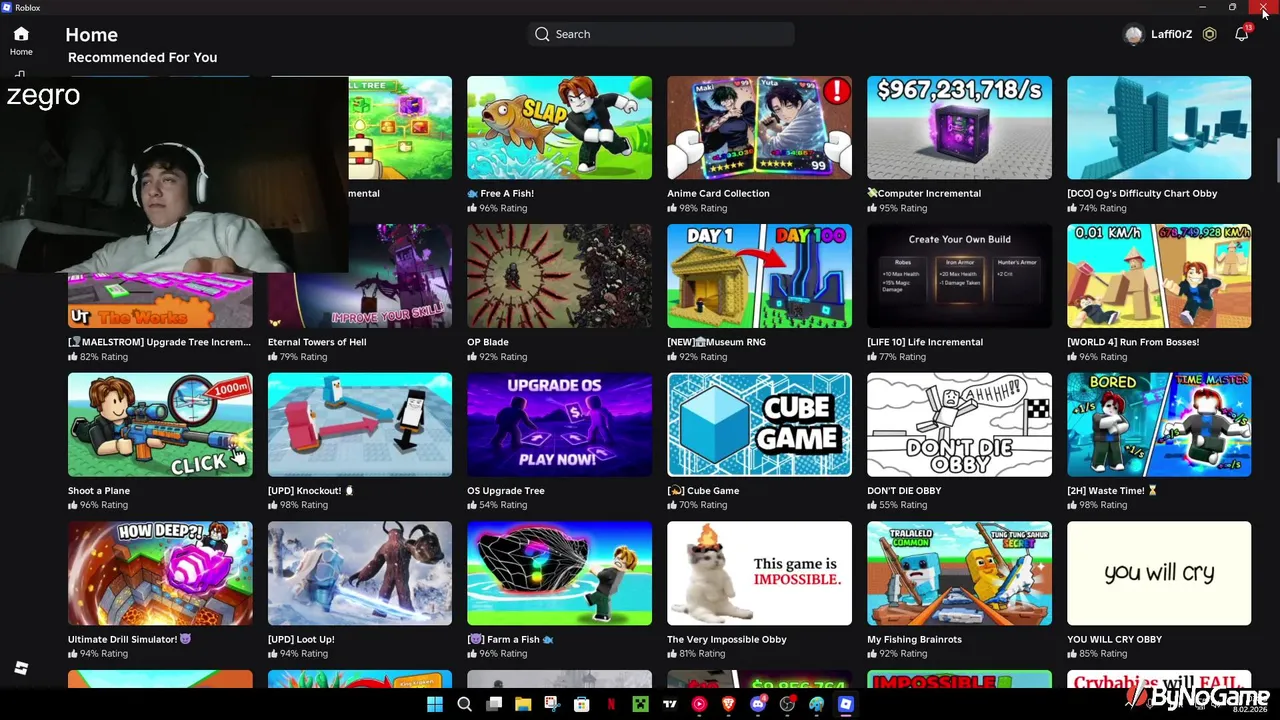Open the OP Blade game thumbnail
1280x720 pixels.
click(559, 276)
